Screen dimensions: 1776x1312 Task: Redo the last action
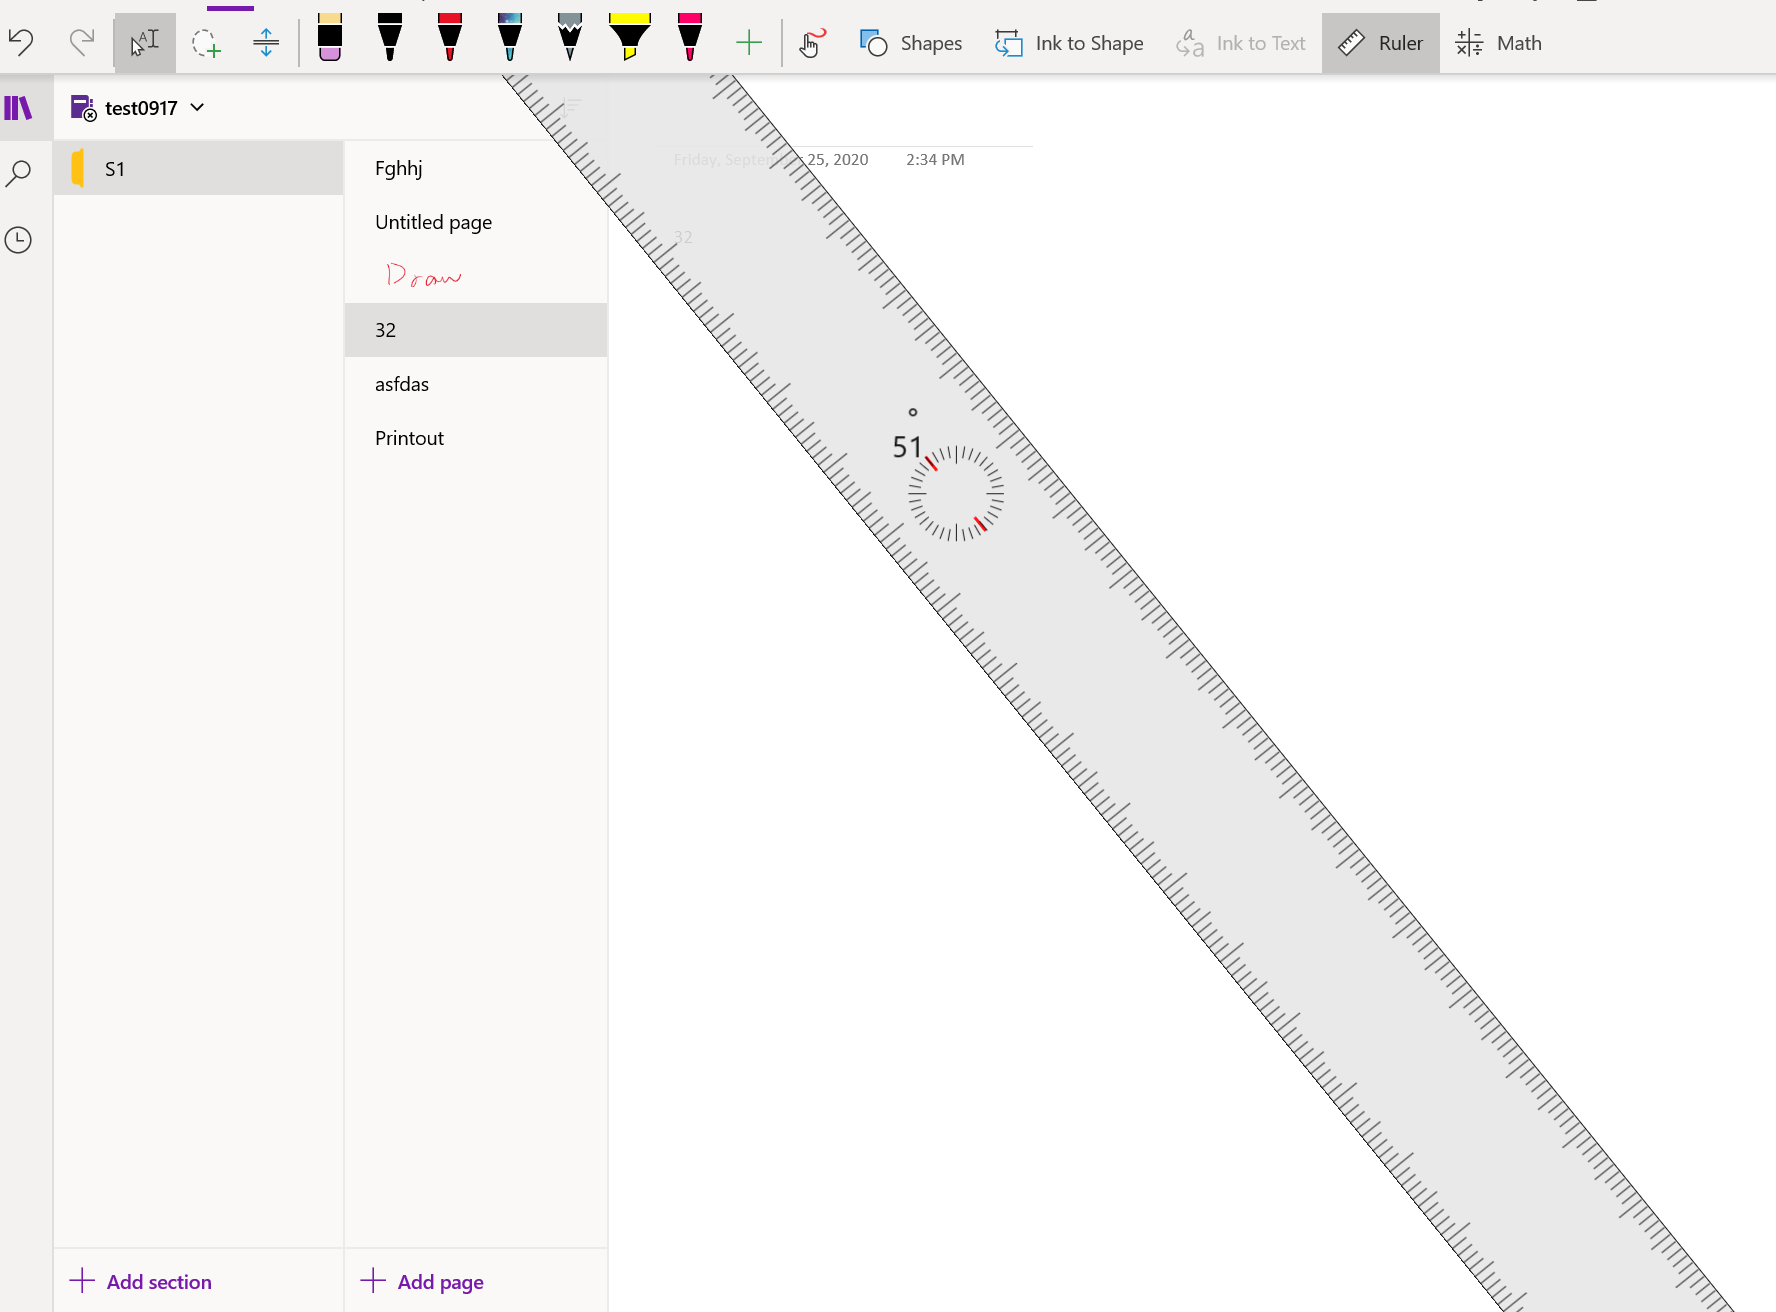coord(81,42)
